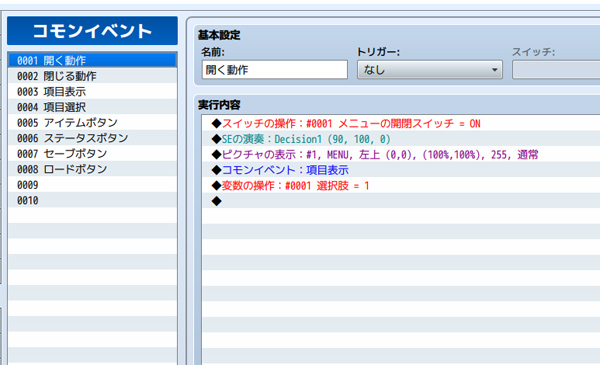The image size is (600, 365).
Task: Select the ピクチャの表示 #1 MENU command line
Action: 401,154
